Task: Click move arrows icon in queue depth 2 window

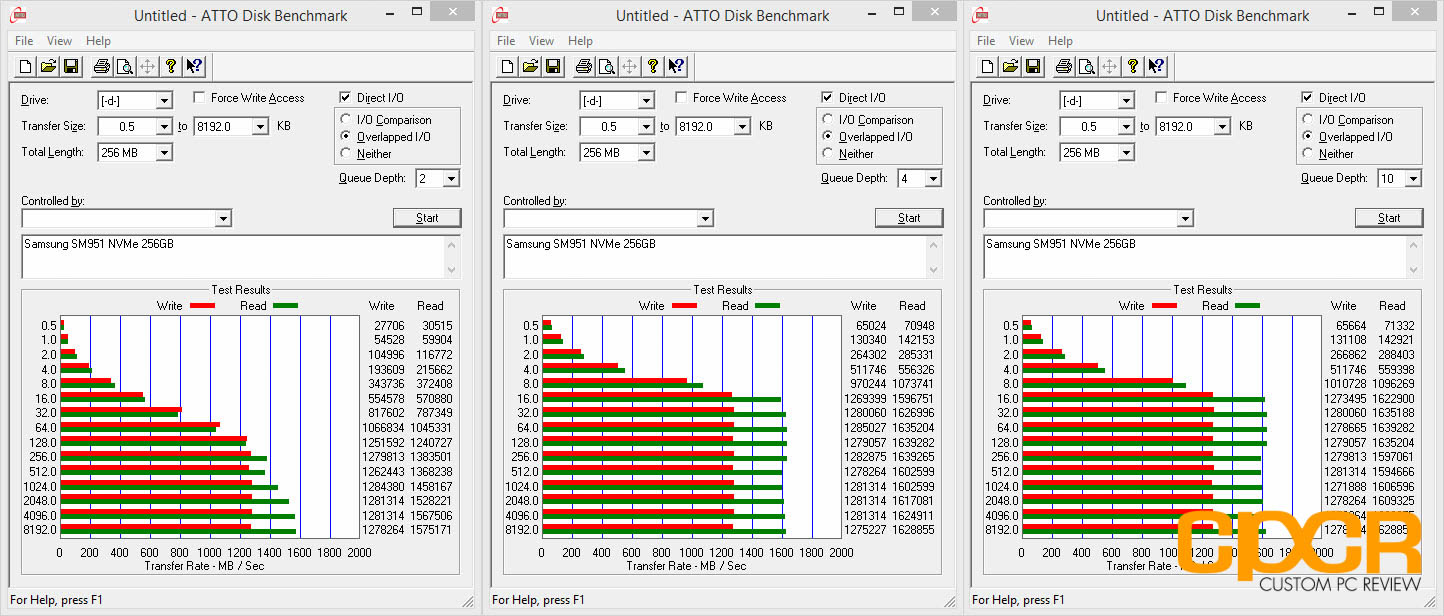Action: click(x=147, y=67)
